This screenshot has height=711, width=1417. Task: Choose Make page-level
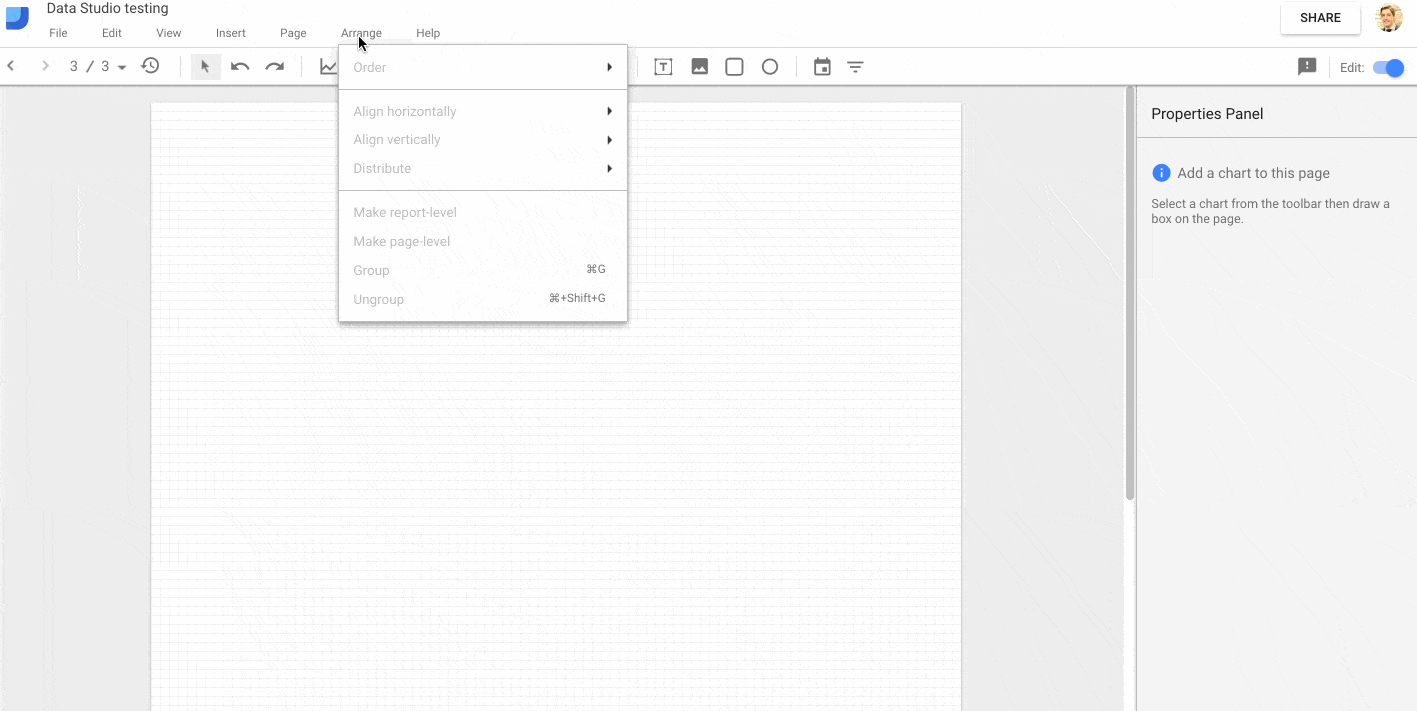tap(483, 242)
